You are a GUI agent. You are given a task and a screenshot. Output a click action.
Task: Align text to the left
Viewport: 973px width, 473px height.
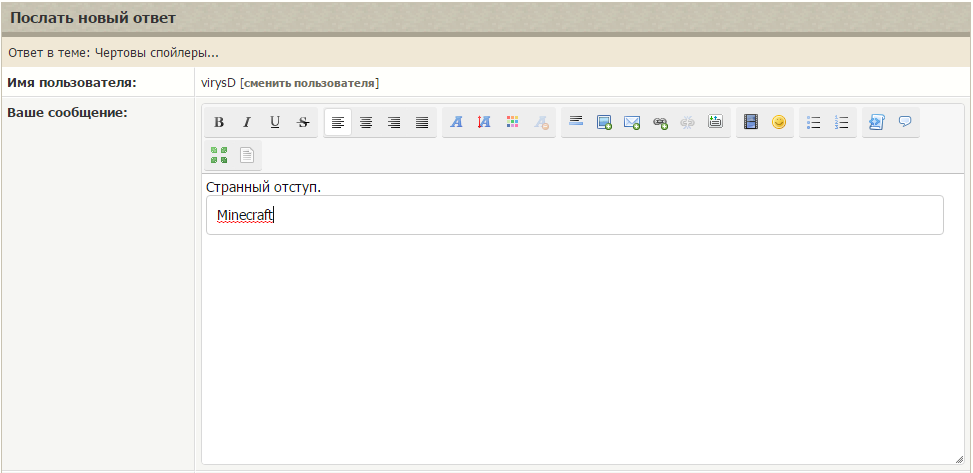338,122
